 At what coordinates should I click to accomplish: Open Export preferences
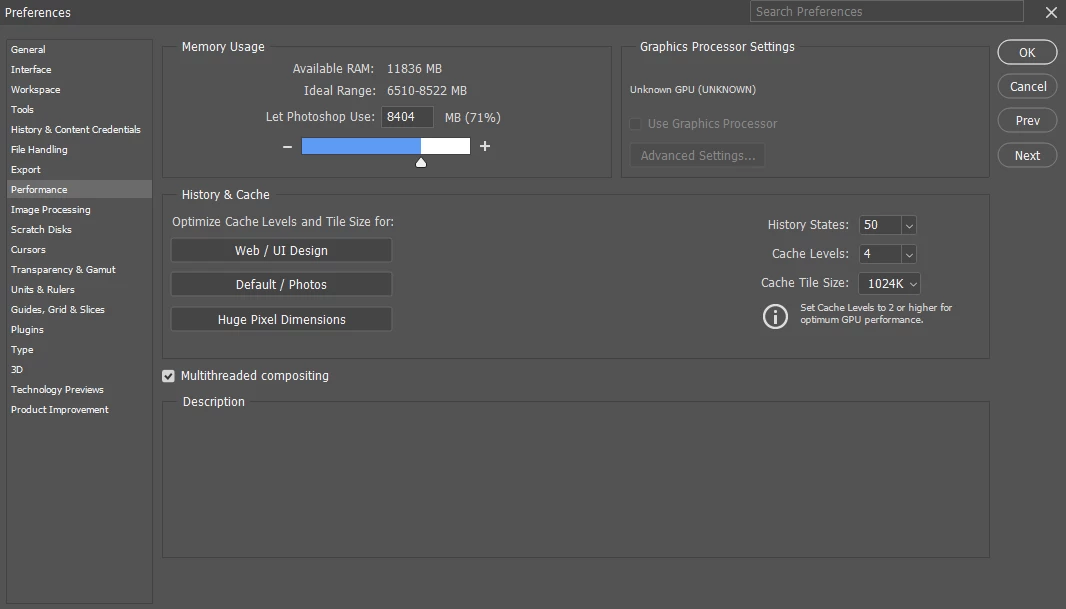(x=79, y=169)
